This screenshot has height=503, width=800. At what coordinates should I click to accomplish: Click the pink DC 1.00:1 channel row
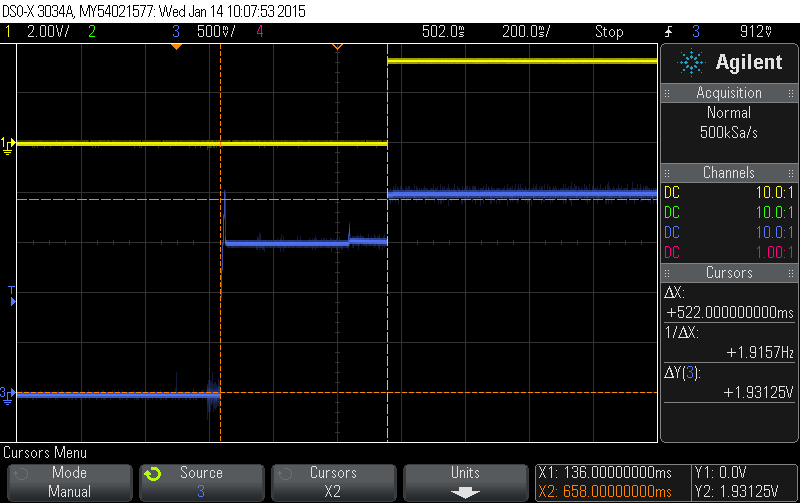coord(729,252)
